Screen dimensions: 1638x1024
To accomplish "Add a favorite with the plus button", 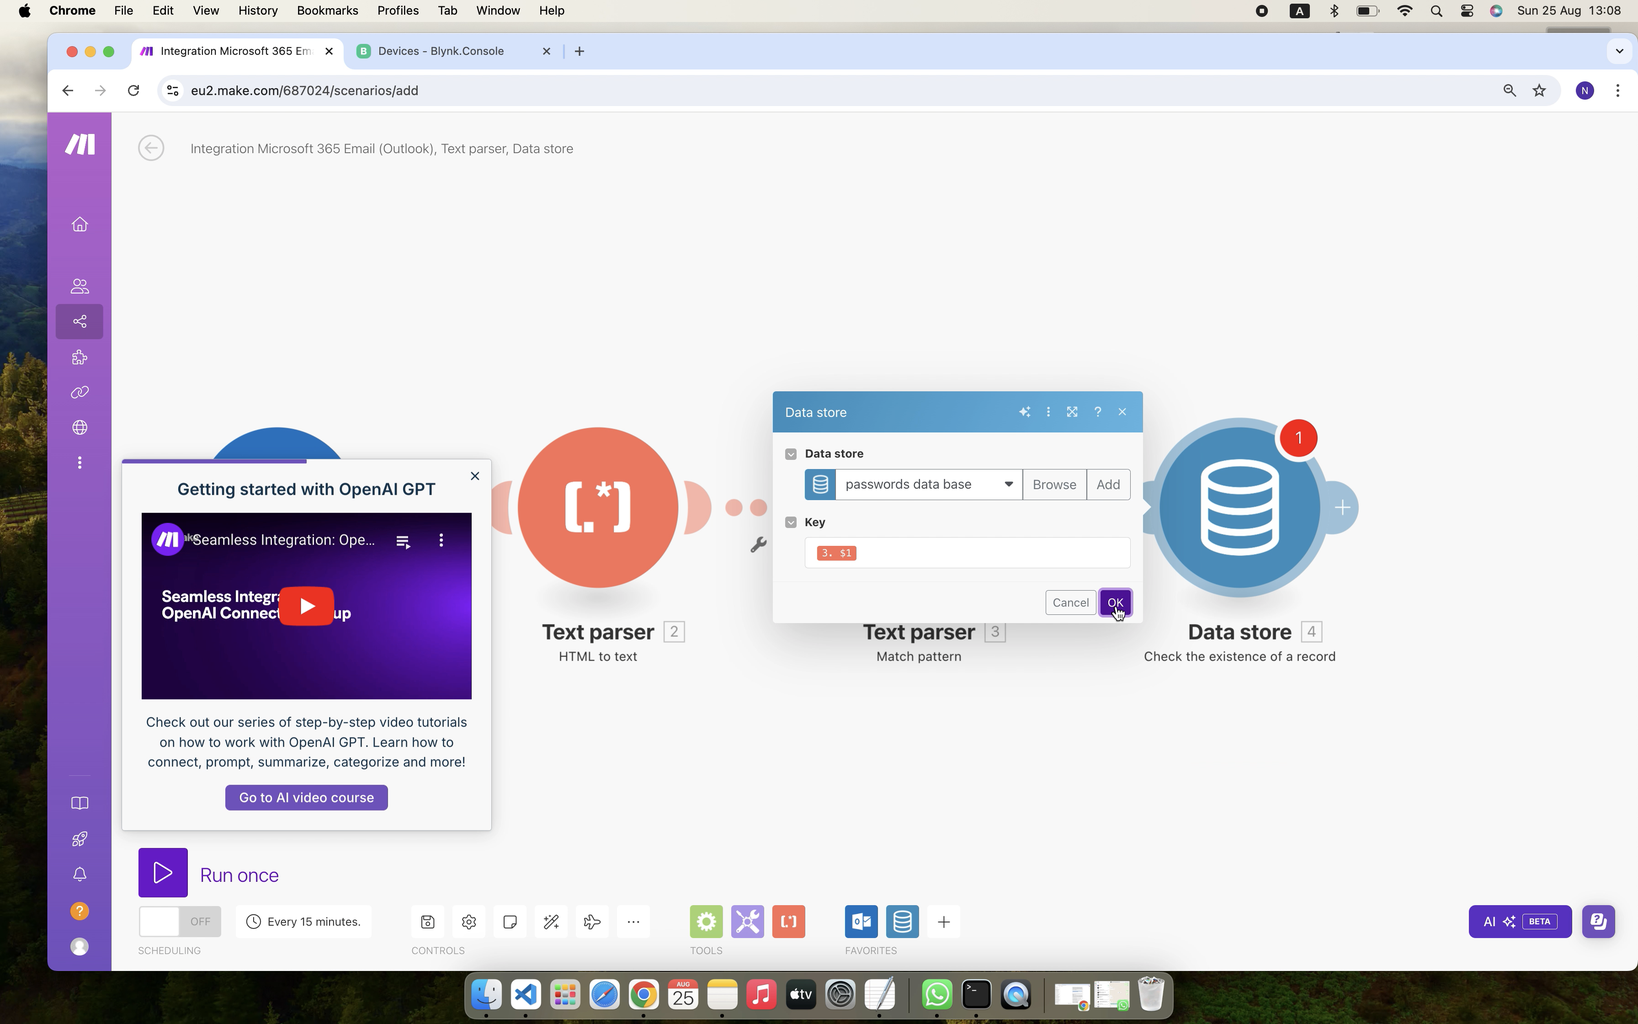I will coord(943,922).
